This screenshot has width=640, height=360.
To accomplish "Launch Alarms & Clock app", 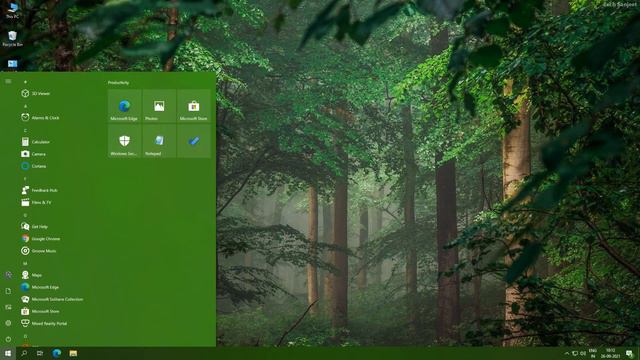I will coord(59,118).
